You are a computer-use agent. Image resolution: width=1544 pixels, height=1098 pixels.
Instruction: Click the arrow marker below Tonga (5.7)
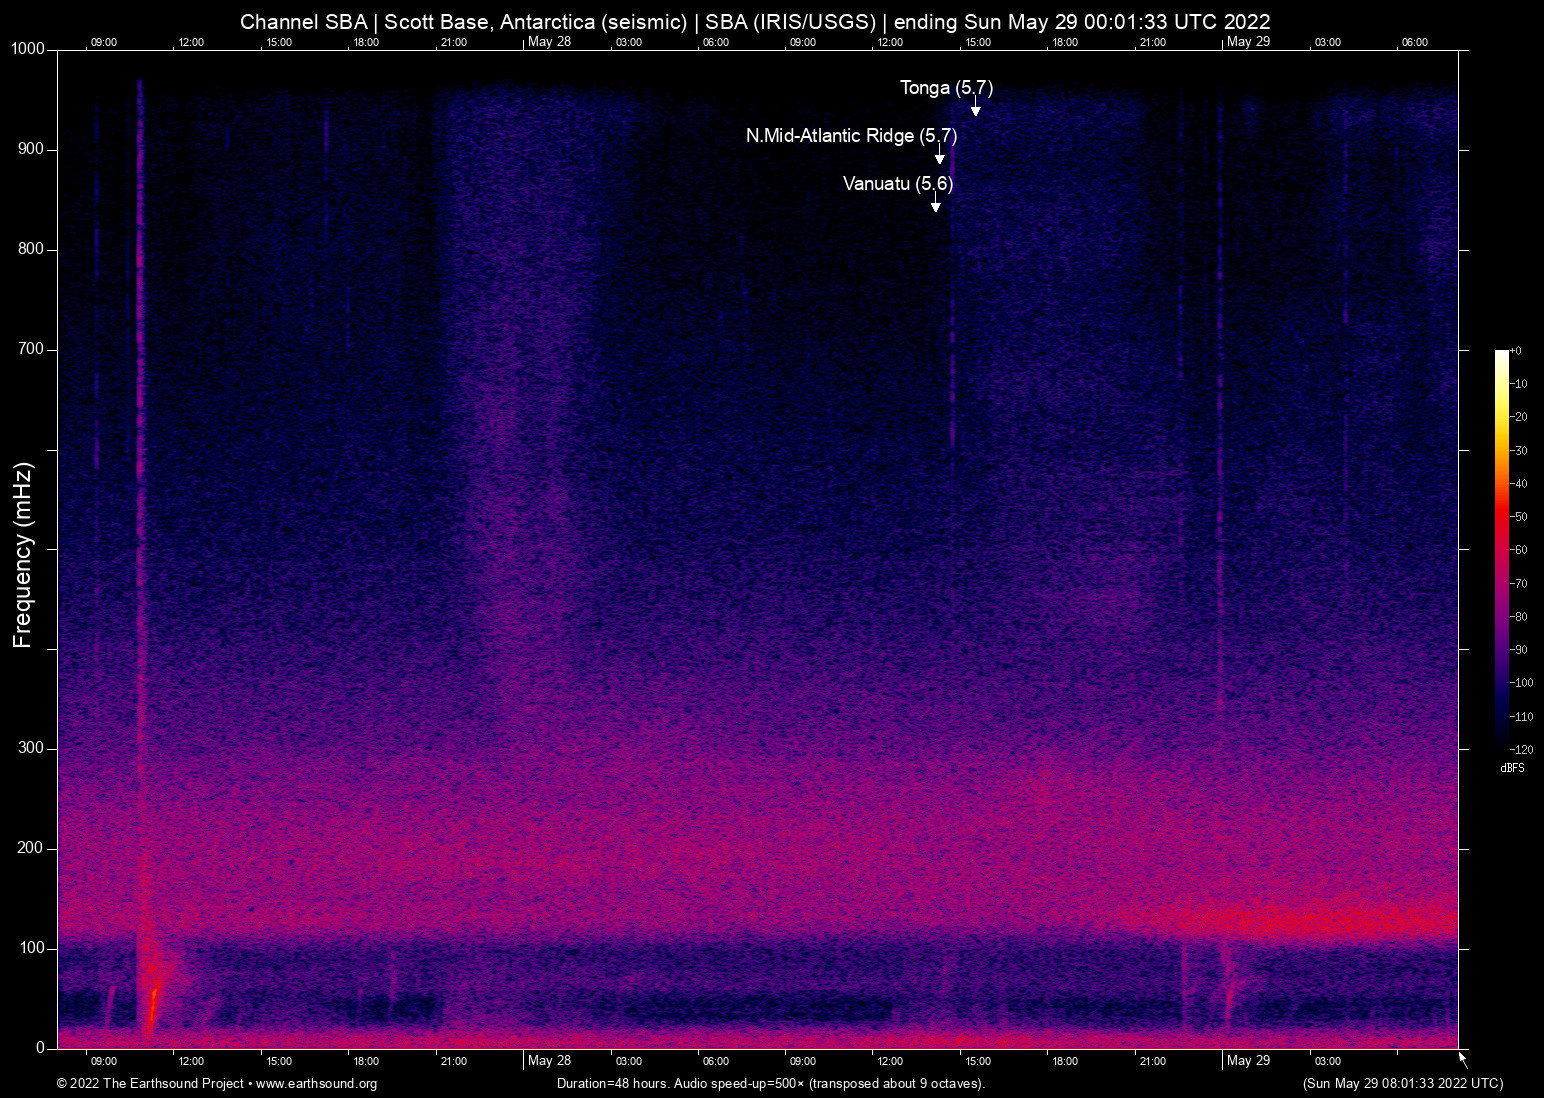click(x=975, y=108)
